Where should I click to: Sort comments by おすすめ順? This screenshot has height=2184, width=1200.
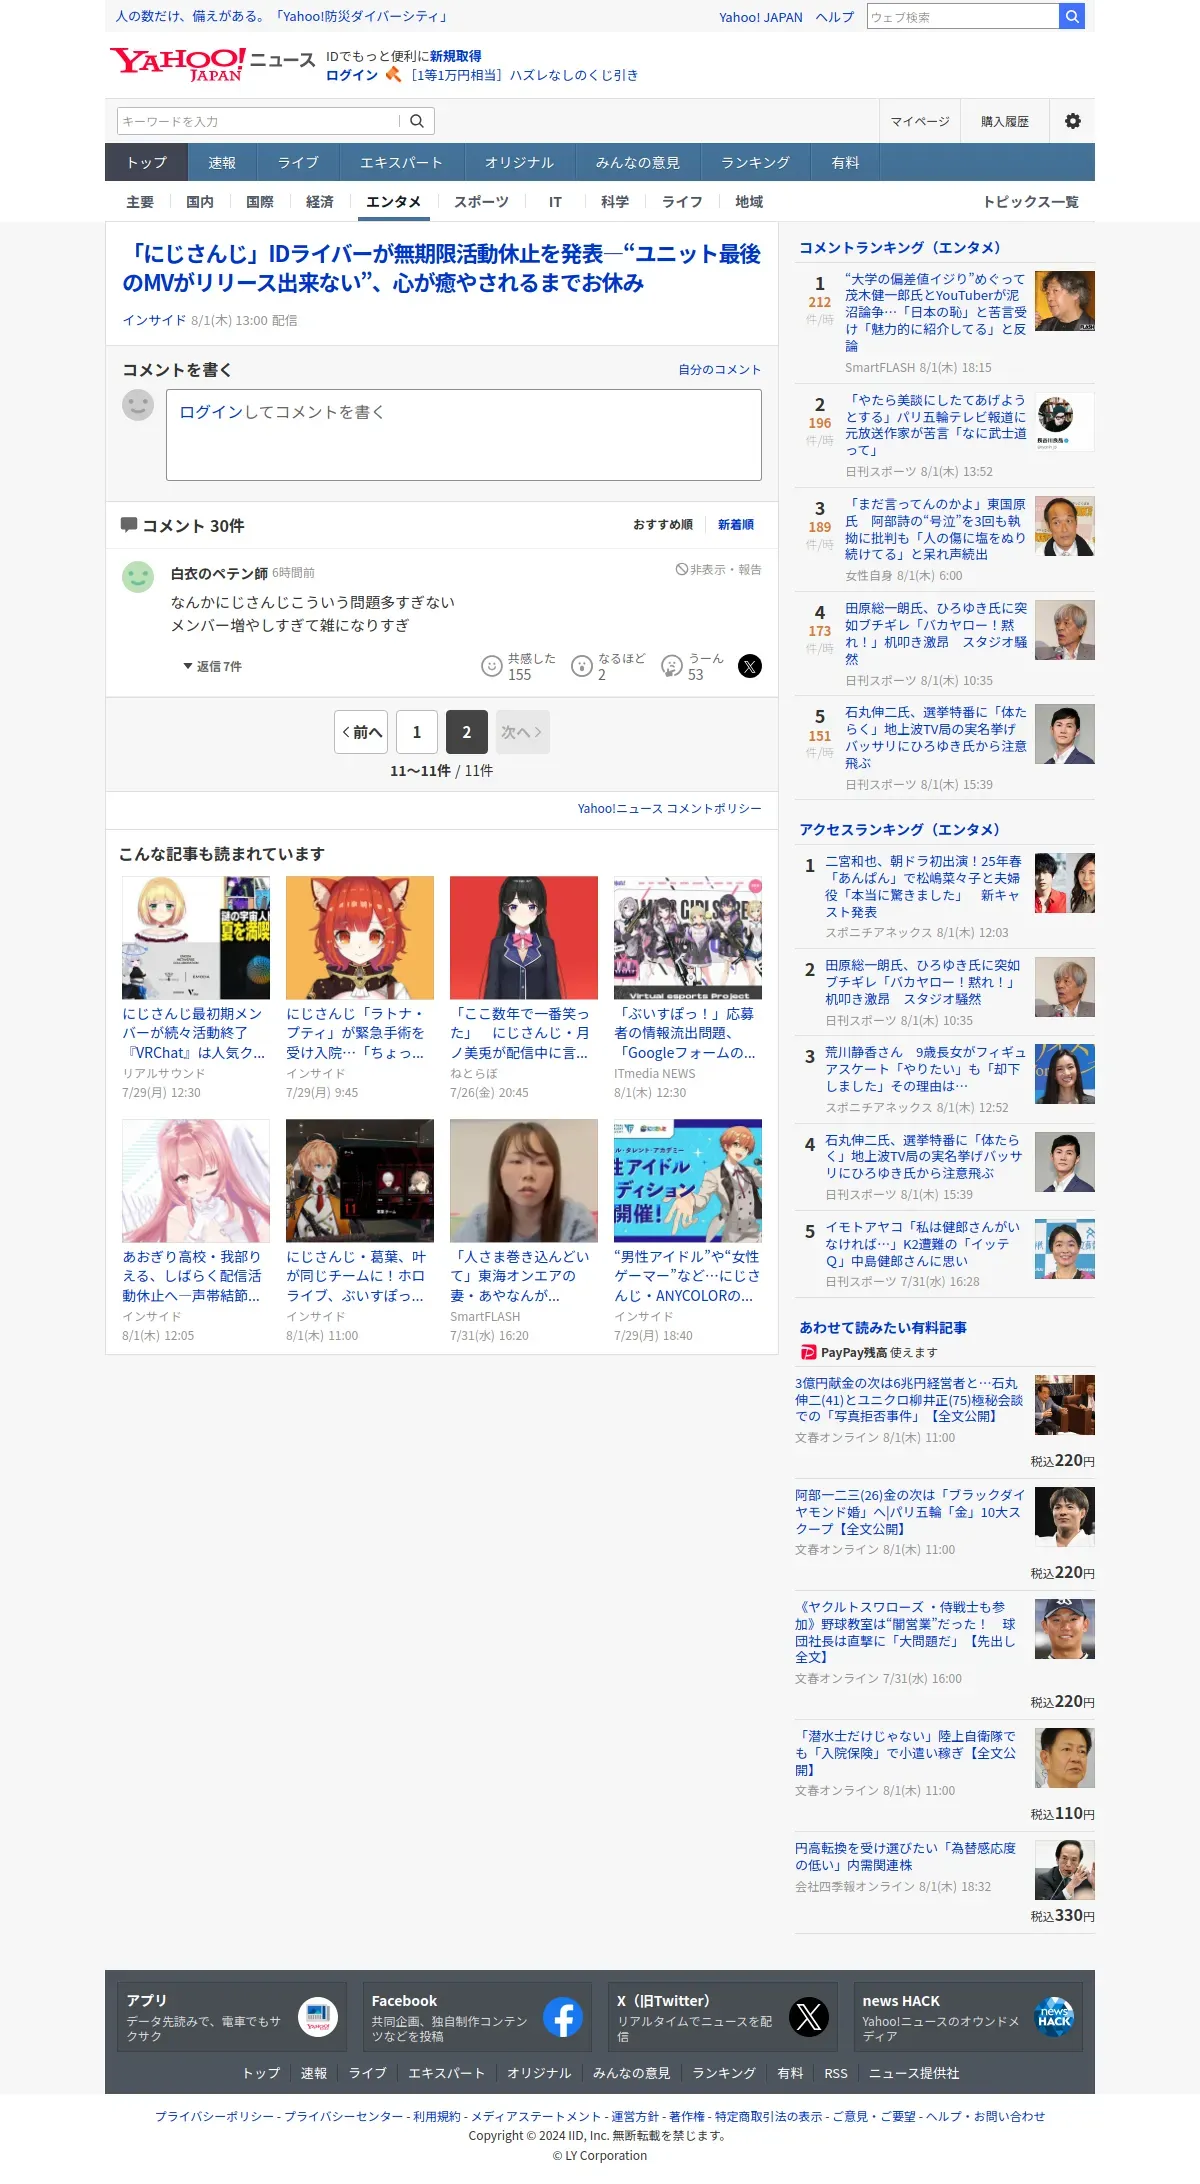pyautogui.click(x=663, y=524)
